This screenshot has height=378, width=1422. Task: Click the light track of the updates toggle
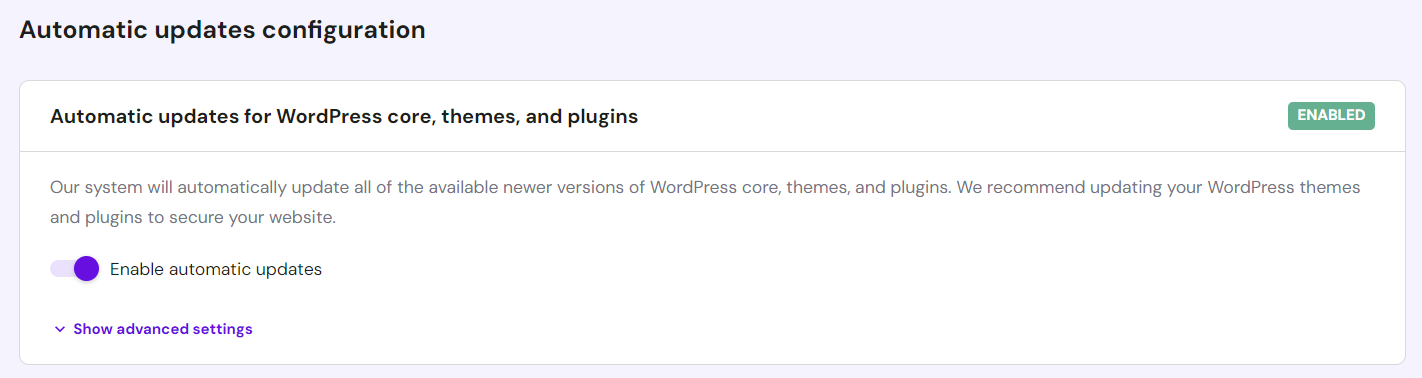[x=61, y=268]
